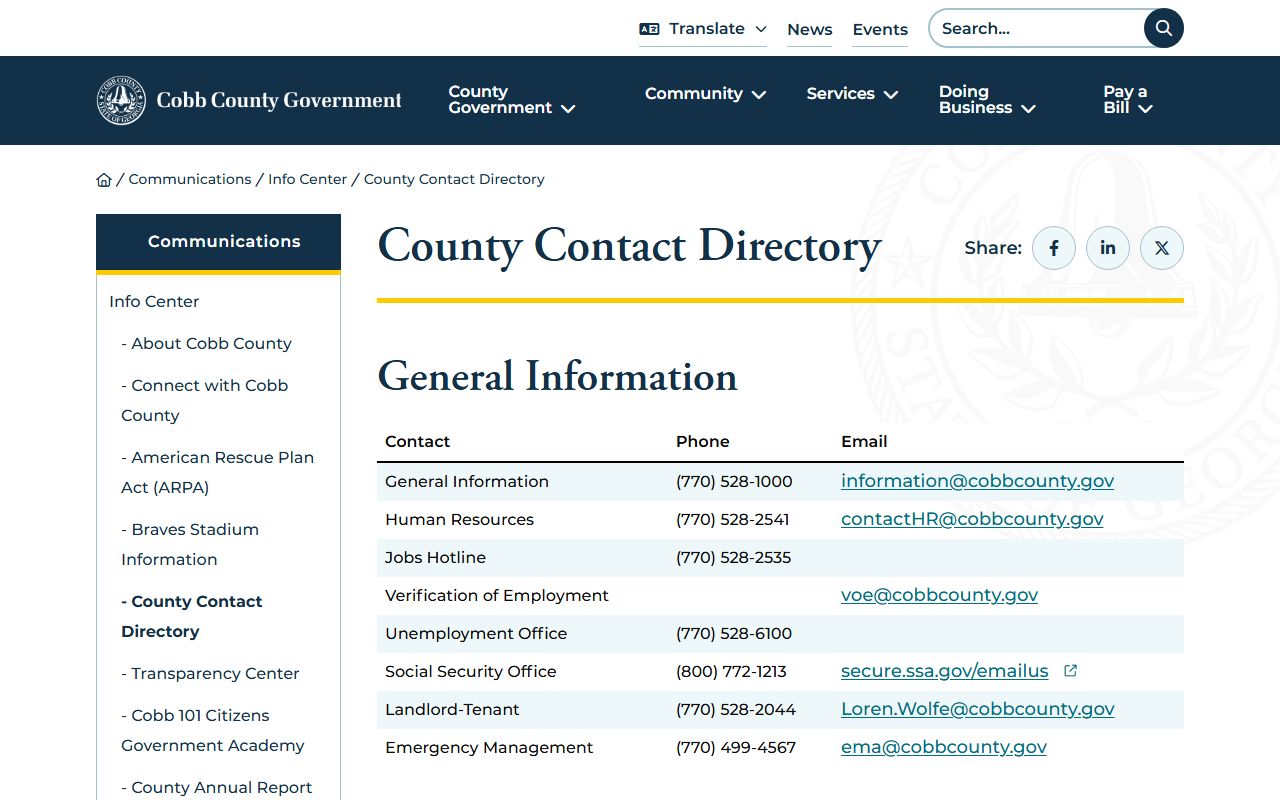1280x800 pixels.
Task: Email contactHR@cobbcounty.gov
Action: pyautogui.click(x=972, y=519)
